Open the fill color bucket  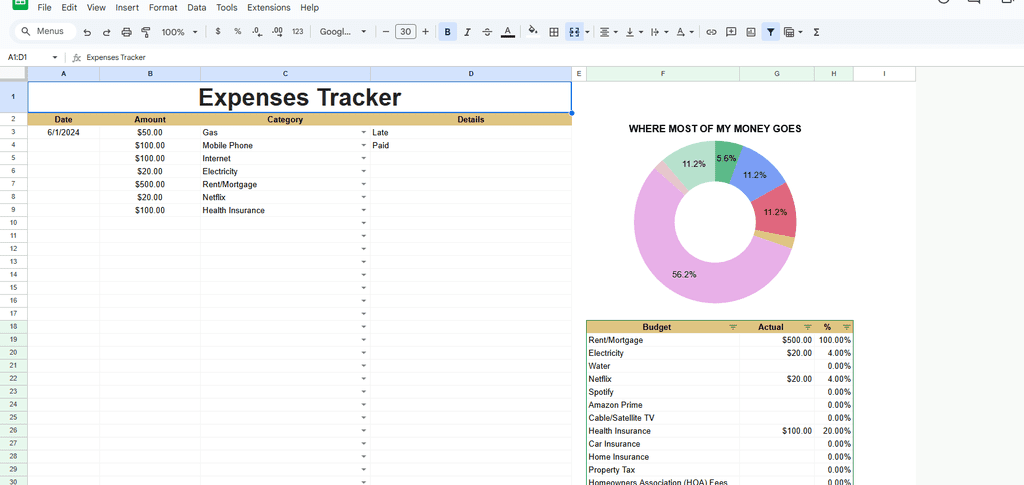click(x=533, y=31)
